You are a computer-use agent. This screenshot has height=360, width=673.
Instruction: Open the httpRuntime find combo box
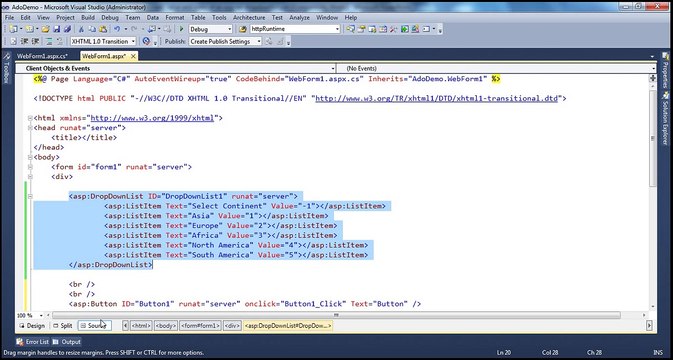coord(337,29)
